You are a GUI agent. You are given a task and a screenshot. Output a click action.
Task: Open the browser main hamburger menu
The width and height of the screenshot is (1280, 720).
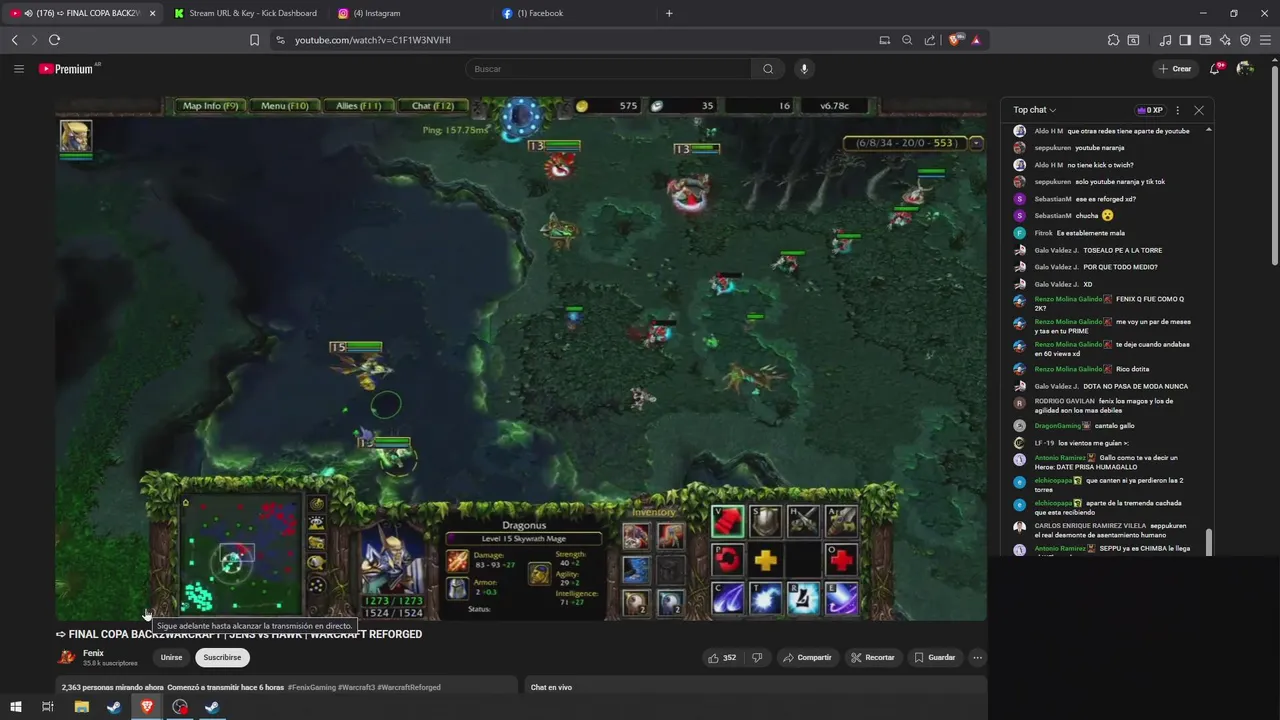(x=1266, y=40)
